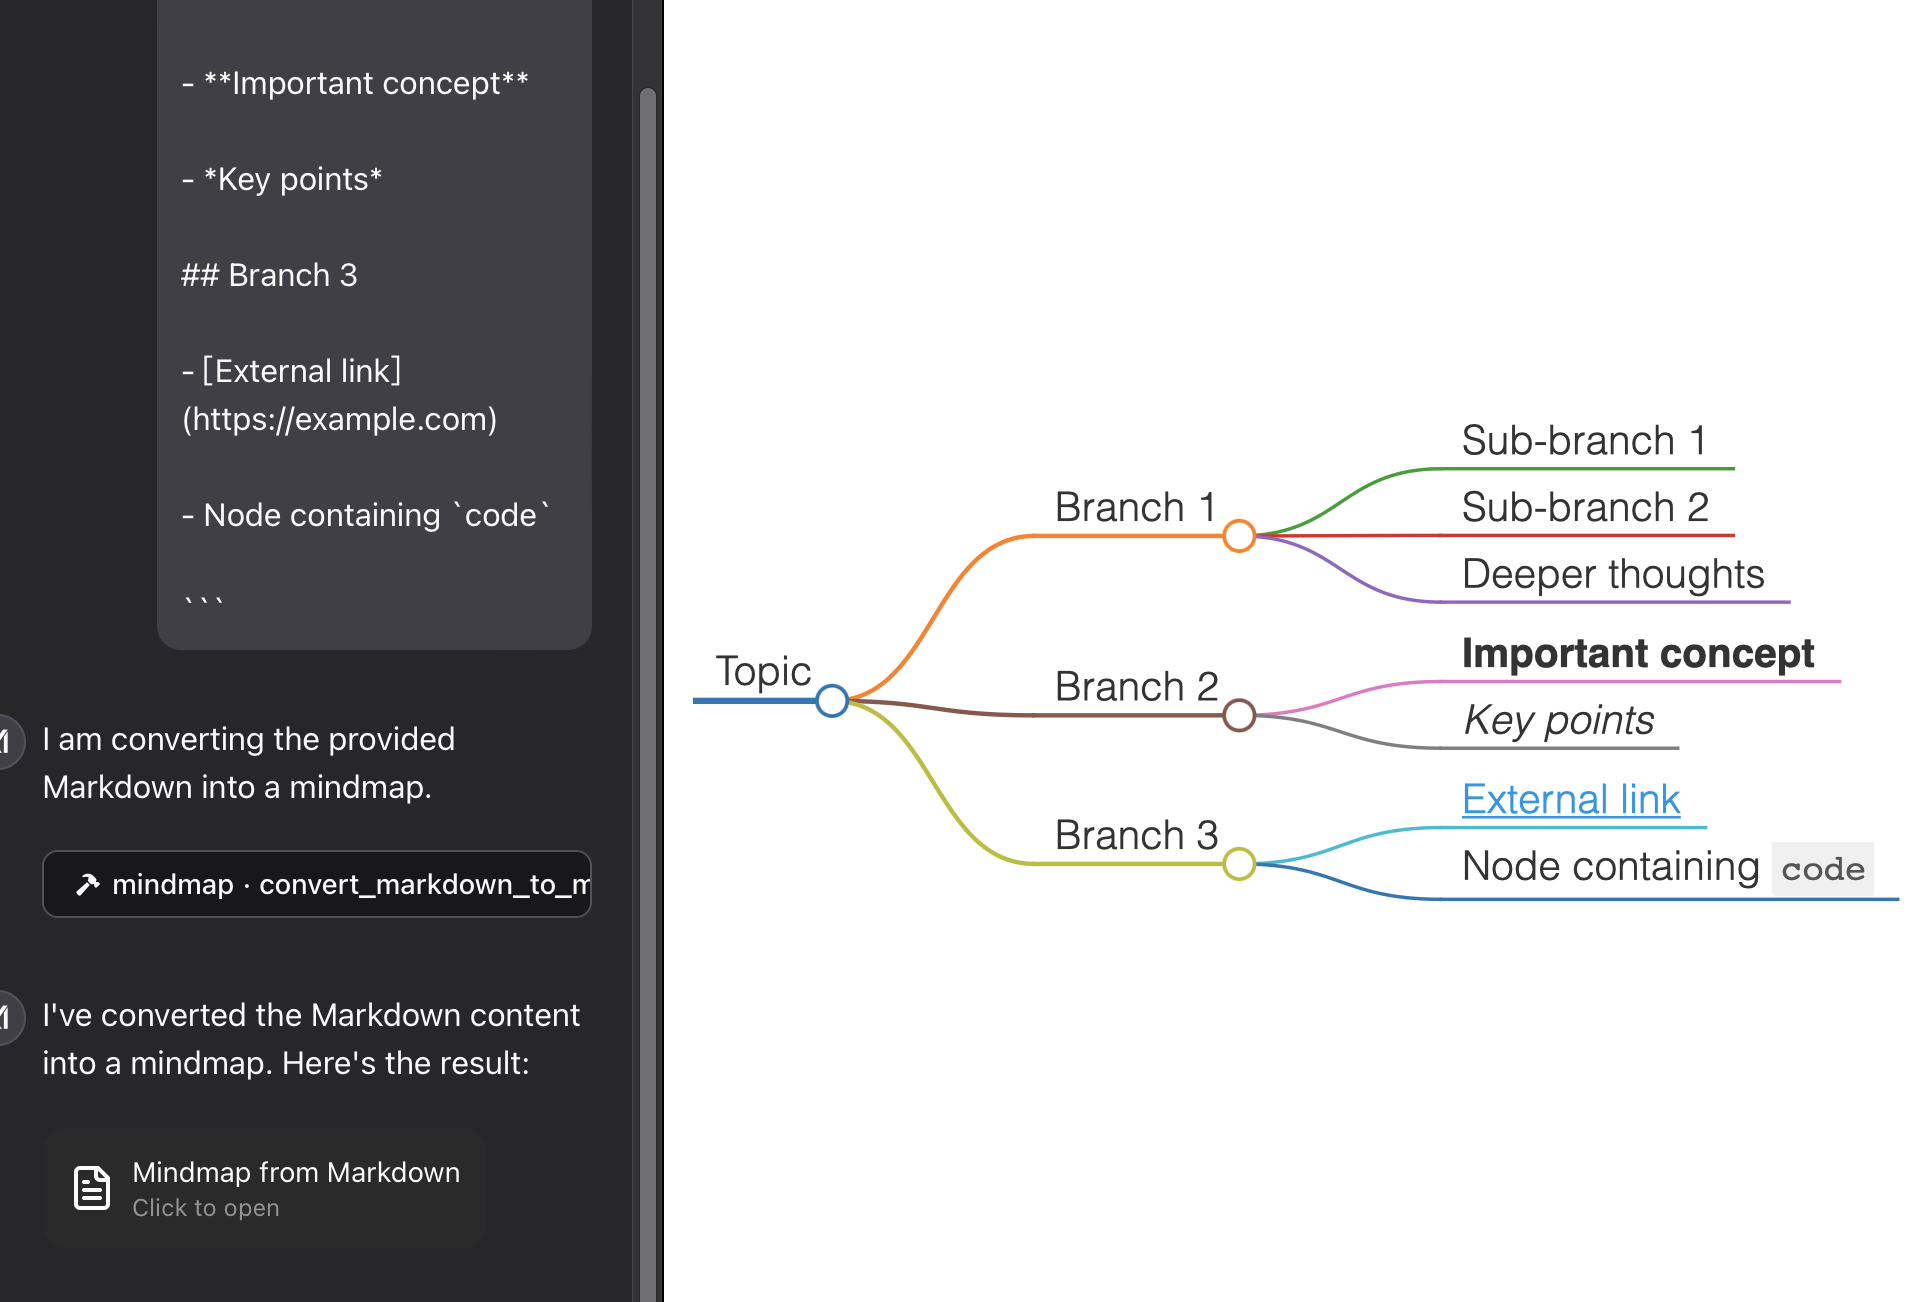Collapse Branch 3 via its node circle
Image resolution: width=1912 pixels, height=1302 pixels.
pyautogui.click(x=1240, y=864)
